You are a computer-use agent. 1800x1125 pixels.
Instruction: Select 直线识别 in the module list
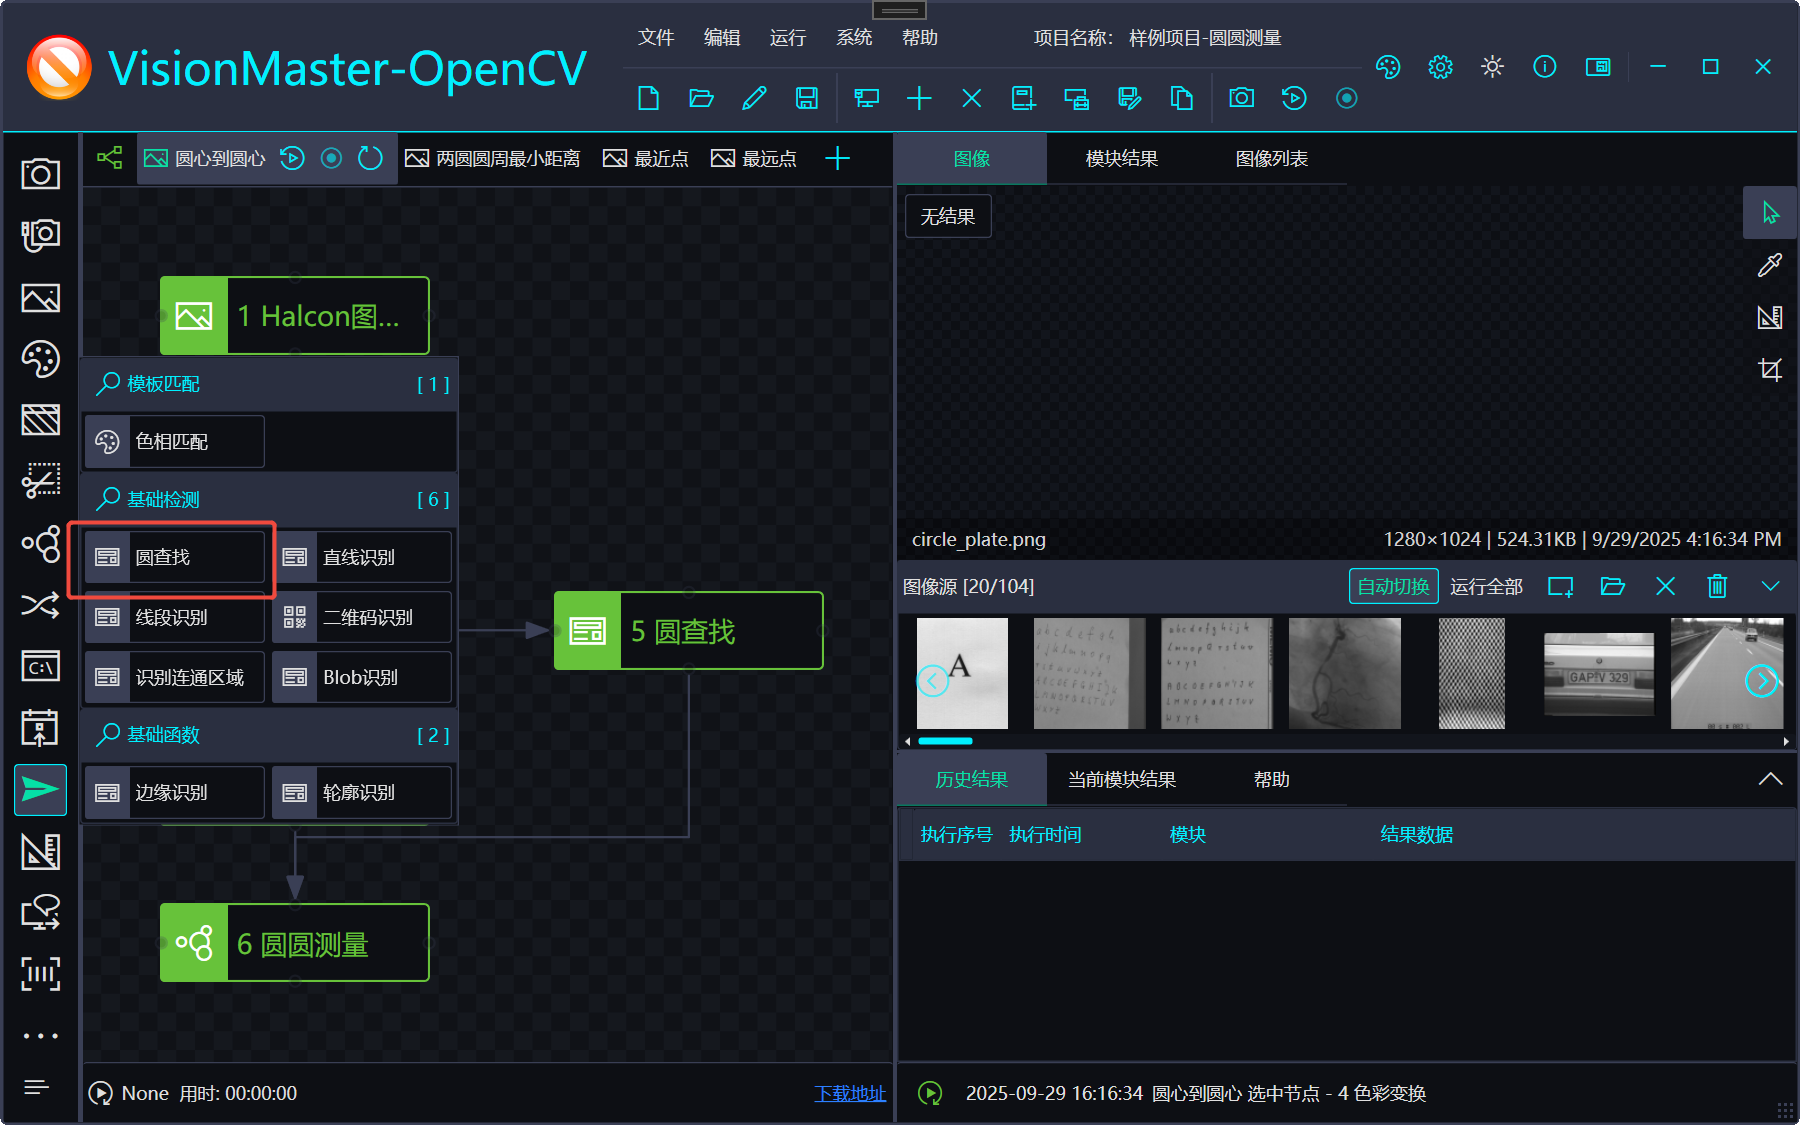tap(362, 557)
